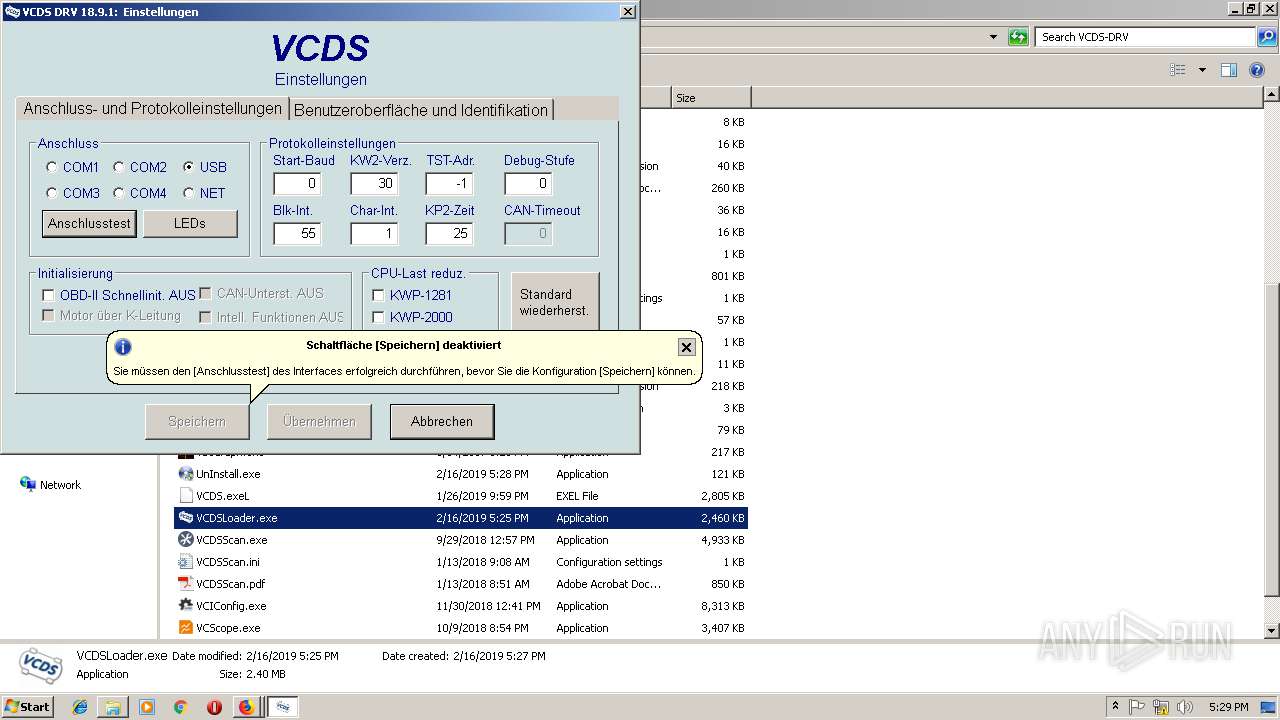Viewport: 1280px width, 720px height.
Task: Click the VCDS logo in details pane
Action: point(40,665)
